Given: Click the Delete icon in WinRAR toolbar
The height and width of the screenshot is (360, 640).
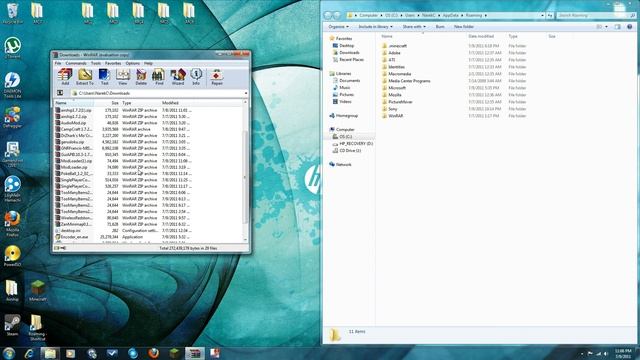Looking at the screenshot, I should (x=141, y=77).
